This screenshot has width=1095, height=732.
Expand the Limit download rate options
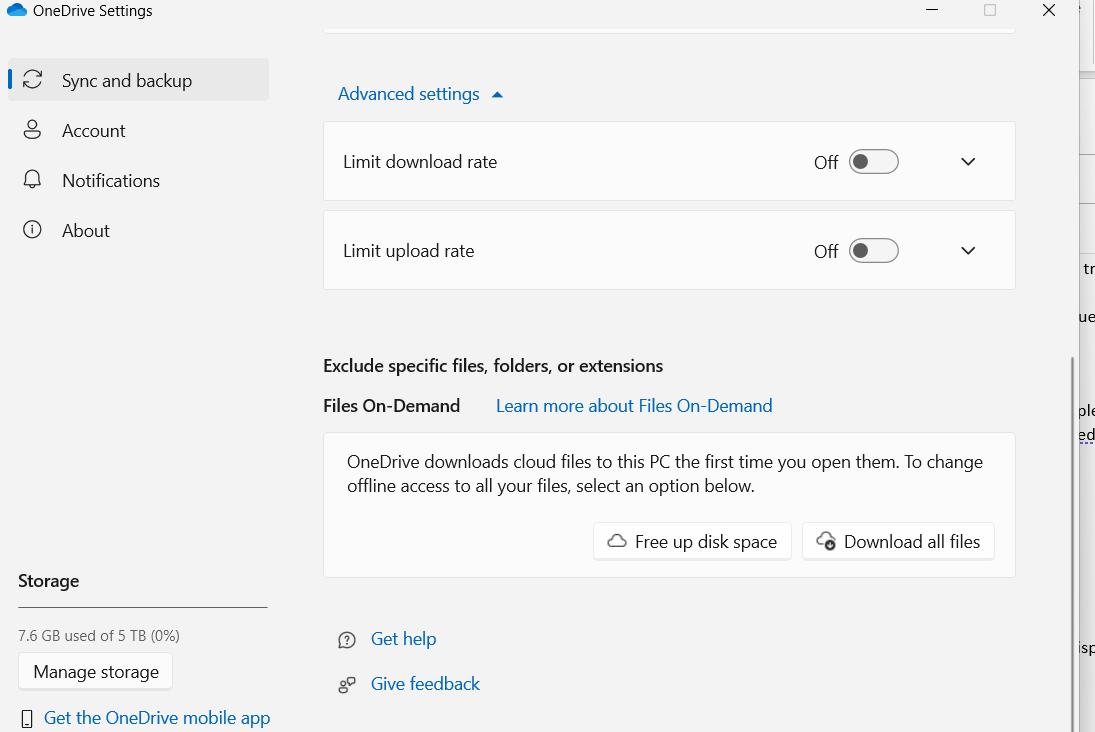click(x=968, y=161)
